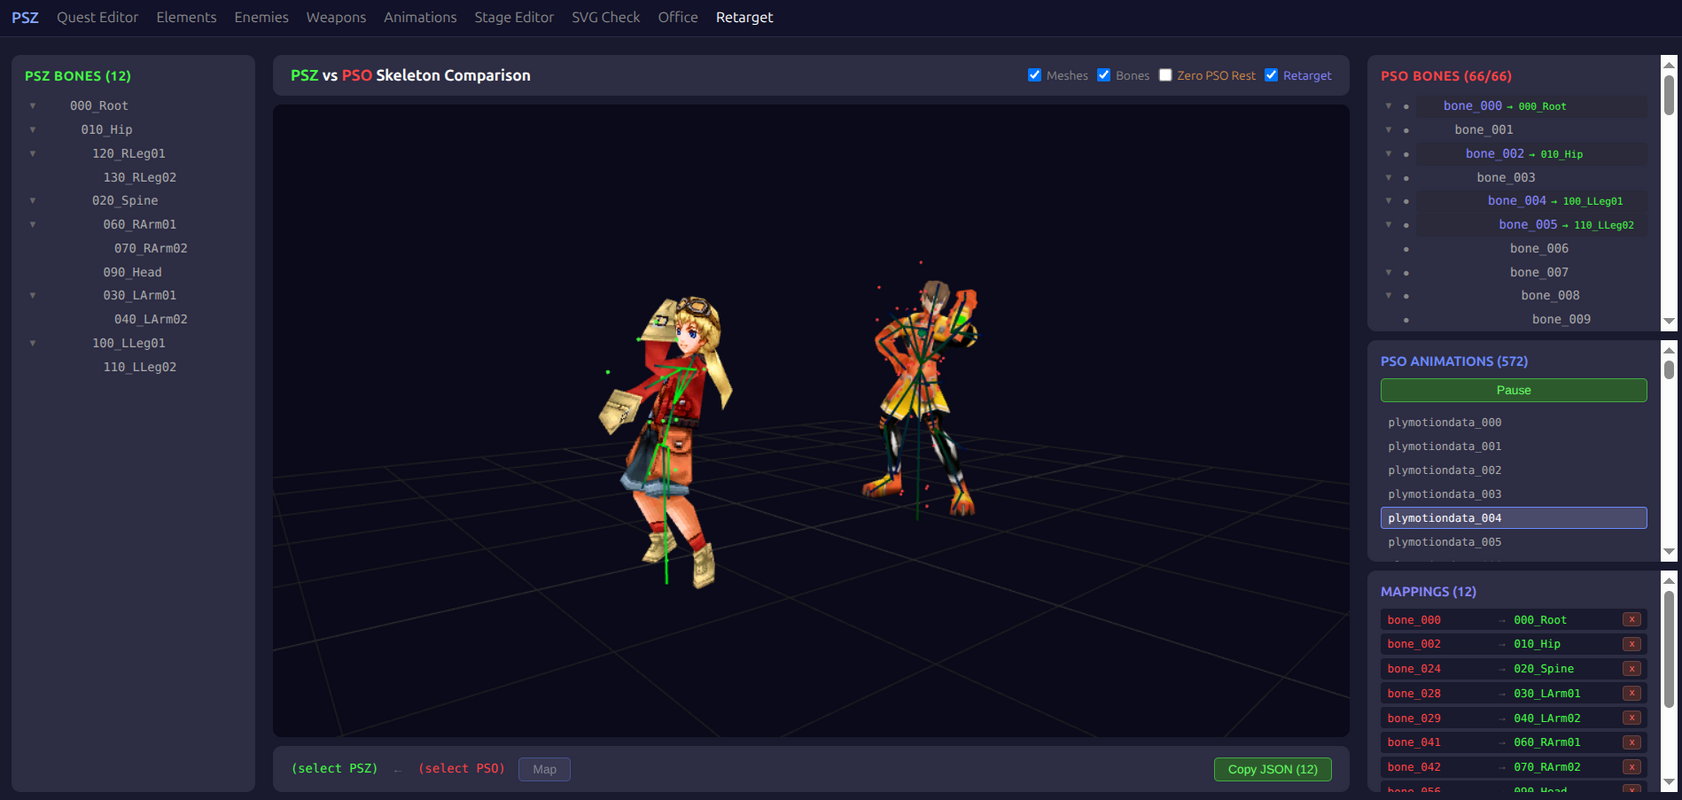Delete the bone_028 to 030_LArm01 mapping
1682x800 pixels.
[1631, 693]
